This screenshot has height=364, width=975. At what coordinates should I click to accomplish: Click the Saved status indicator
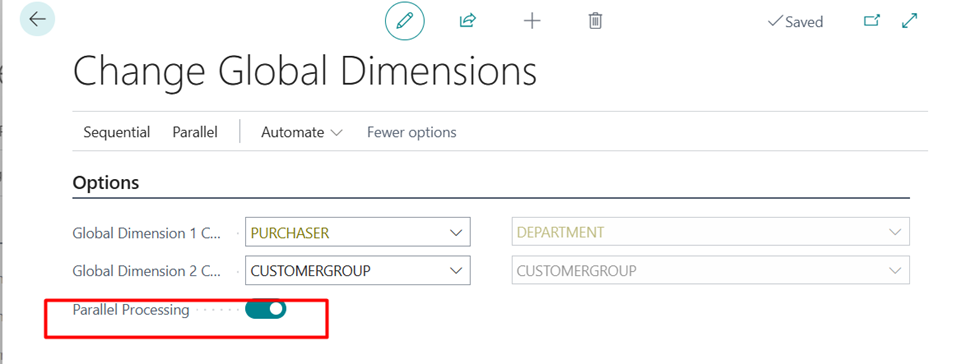point(795,22)
